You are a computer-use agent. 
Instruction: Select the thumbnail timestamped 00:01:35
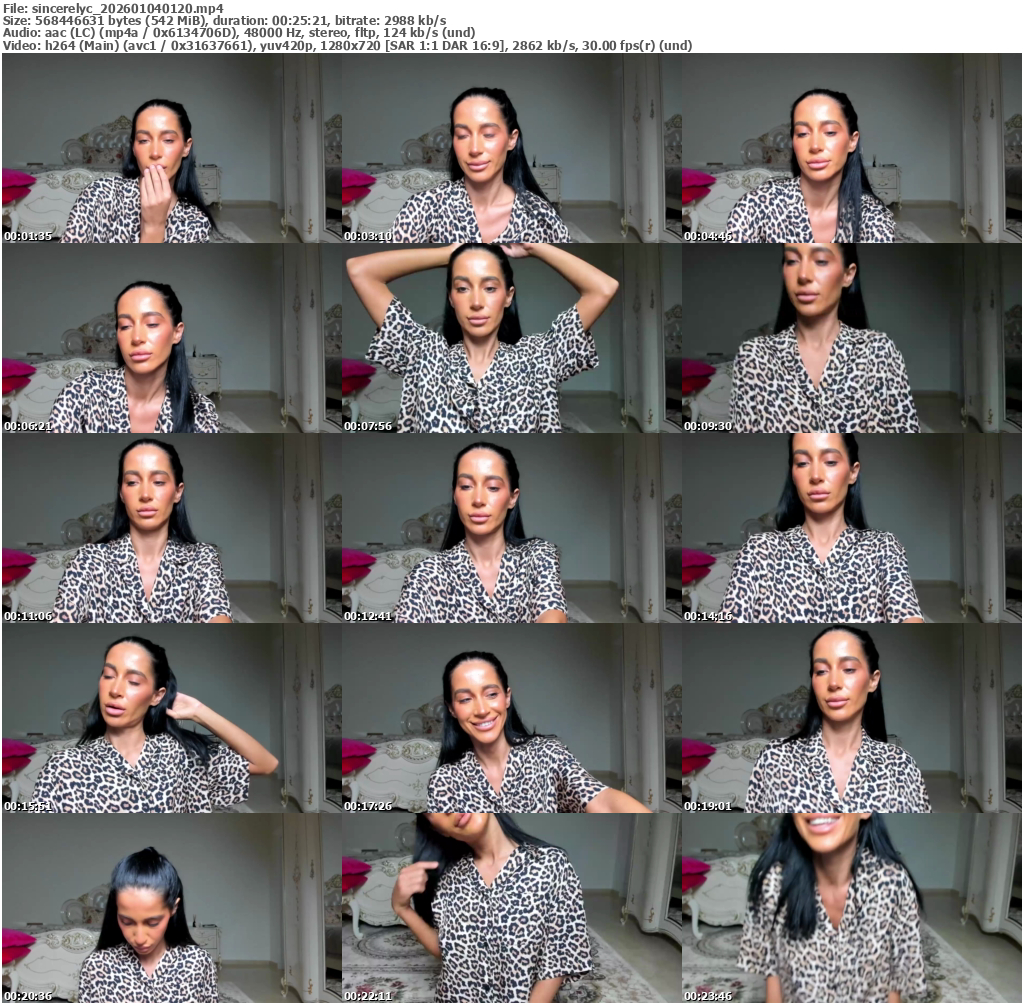[x=172, y=148]
